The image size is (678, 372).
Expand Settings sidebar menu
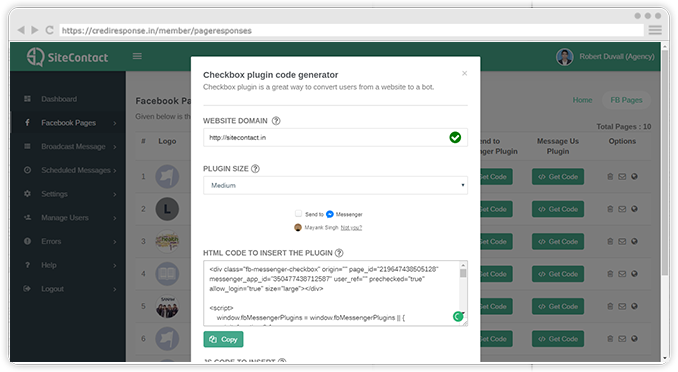[x=115, y=194]
